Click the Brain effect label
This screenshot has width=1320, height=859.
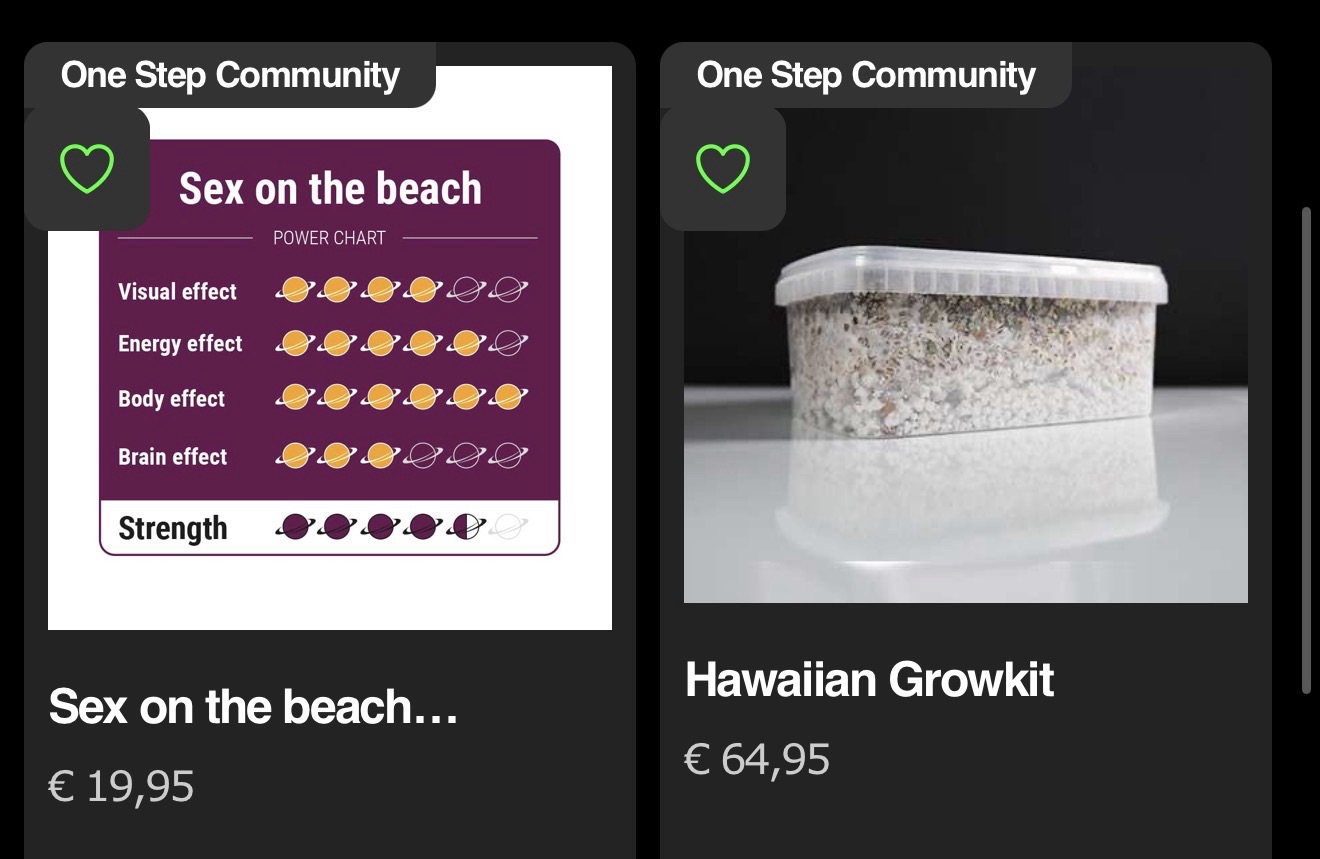click(x=173, y=457)
